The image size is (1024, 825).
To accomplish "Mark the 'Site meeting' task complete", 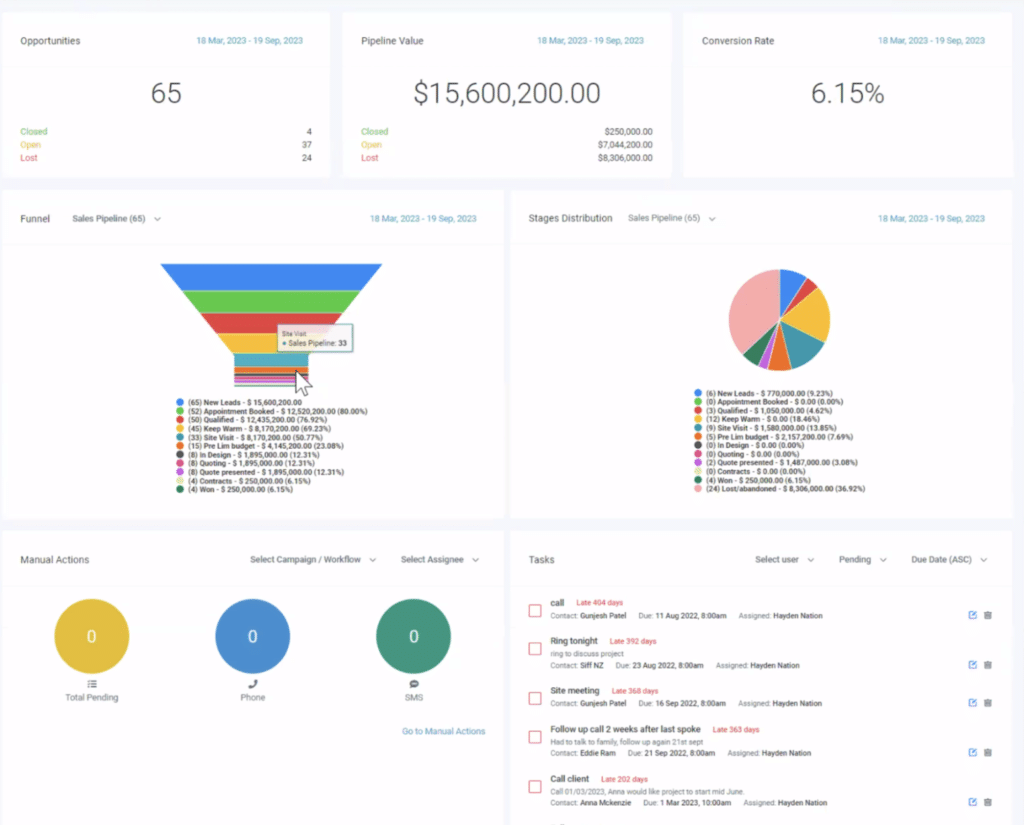I will [535, 697].
